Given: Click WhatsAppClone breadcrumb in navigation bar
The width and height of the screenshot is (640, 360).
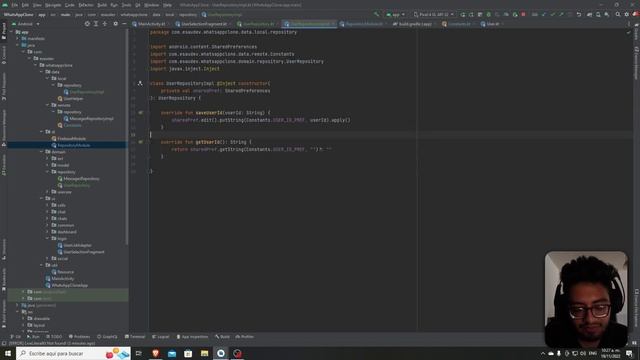Looking at the screenshot, I should point(18,15).
